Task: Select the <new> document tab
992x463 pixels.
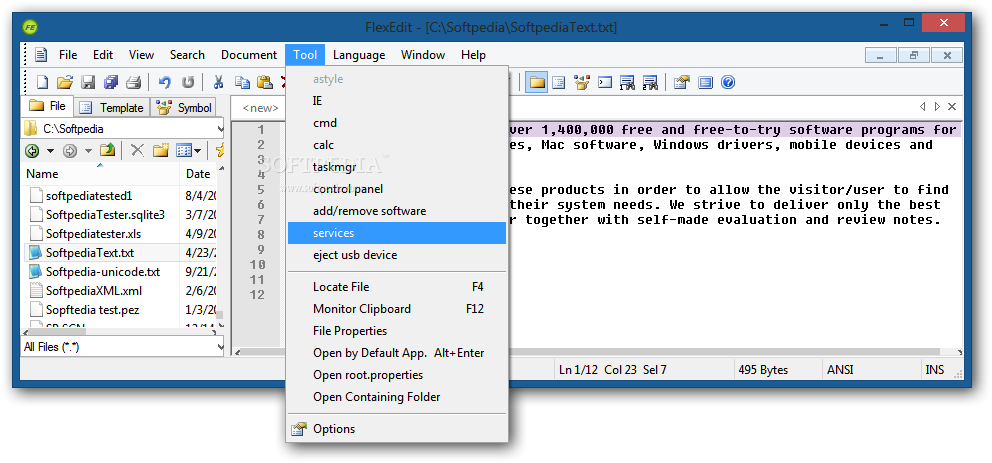Action: [260, 108]
